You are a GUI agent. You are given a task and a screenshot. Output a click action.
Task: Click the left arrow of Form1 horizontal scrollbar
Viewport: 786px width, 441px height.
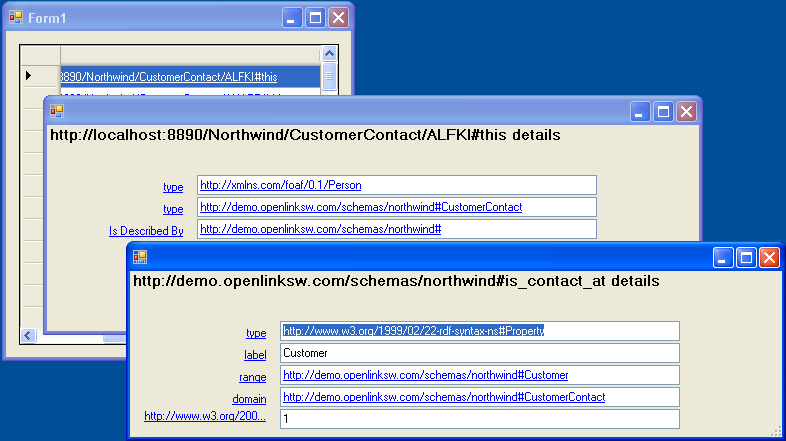pos(28,336)
